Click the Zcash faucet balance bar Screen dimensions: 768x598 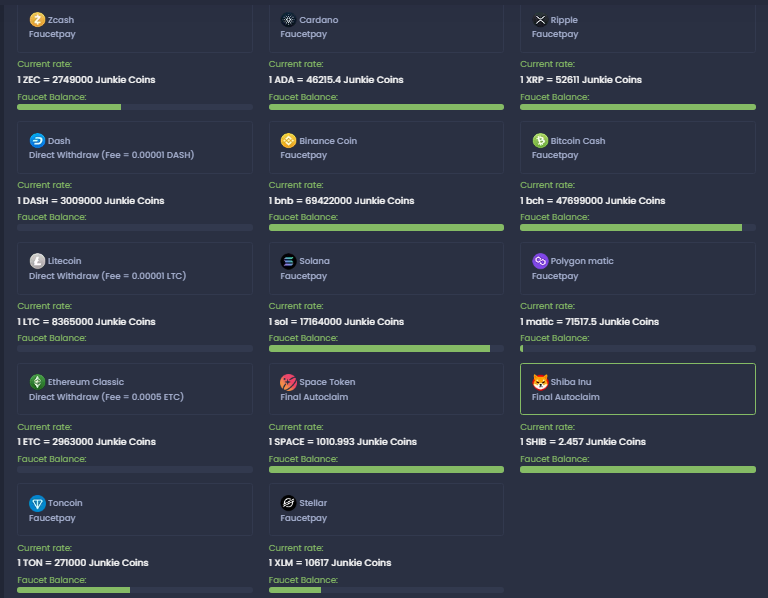[x=135, y=107]
